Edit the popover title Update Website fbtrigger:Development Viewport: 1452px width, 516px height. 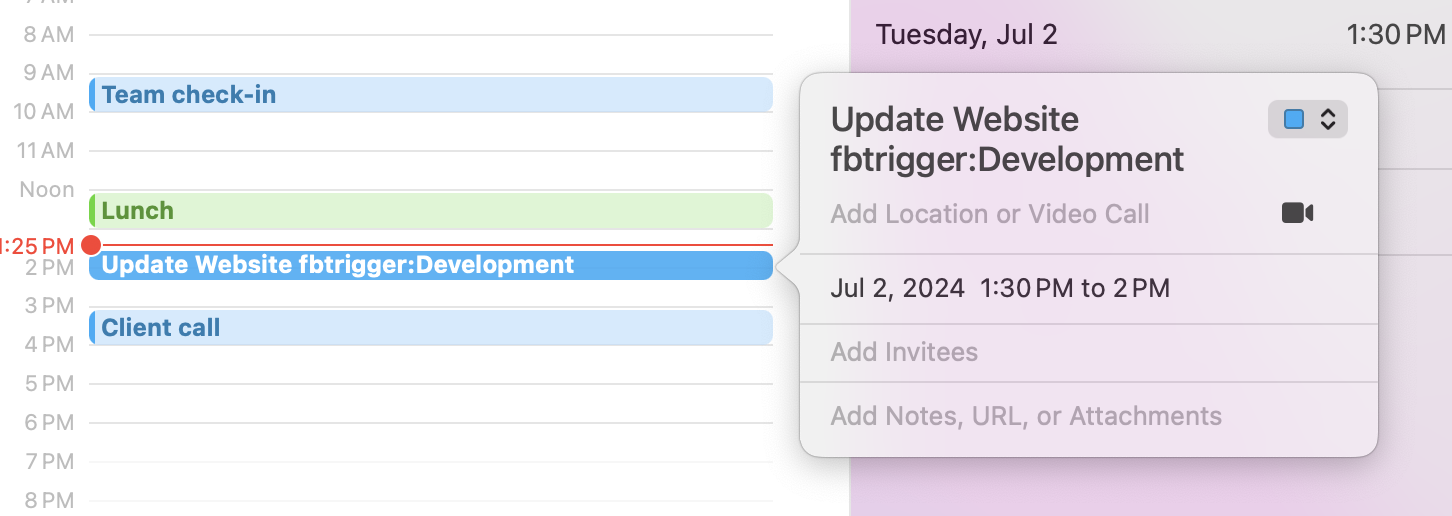coord(1007,139)
